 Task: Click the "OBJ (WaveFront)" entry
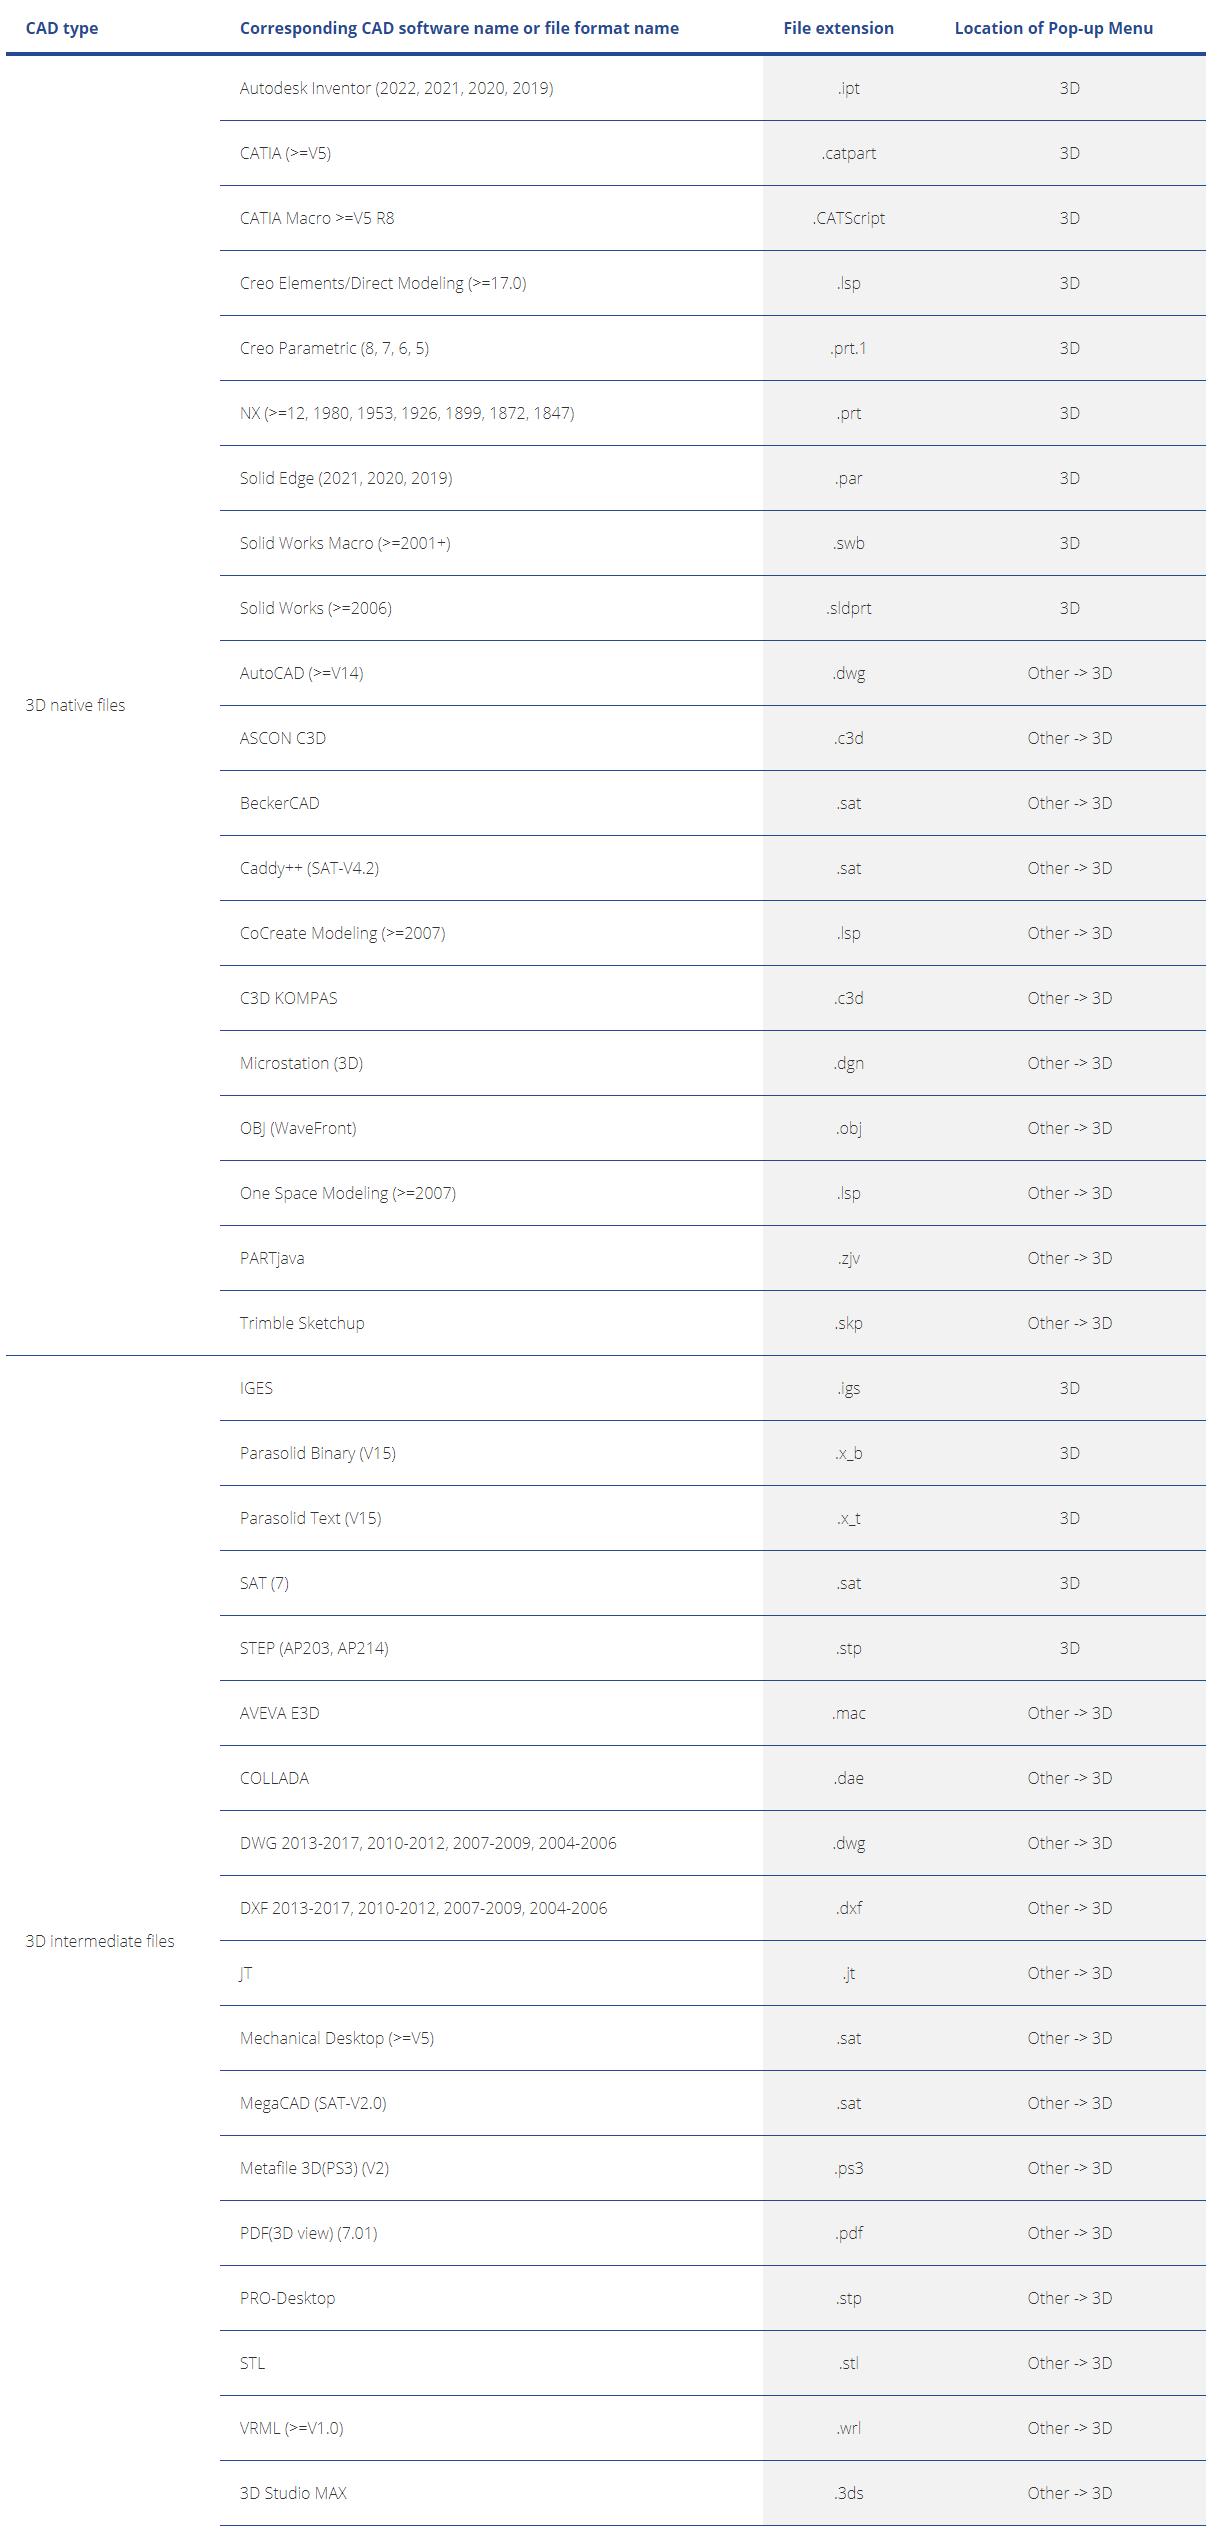[298, 1128]
